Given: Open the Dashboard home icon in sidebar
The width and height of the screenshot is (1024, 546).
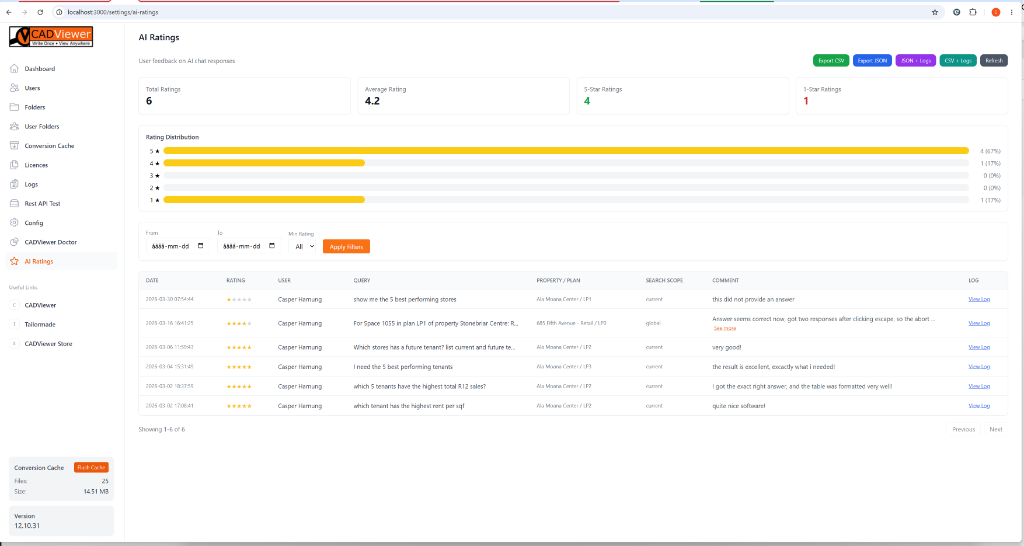Looking at the screenshot, I should tap(14, 69).
